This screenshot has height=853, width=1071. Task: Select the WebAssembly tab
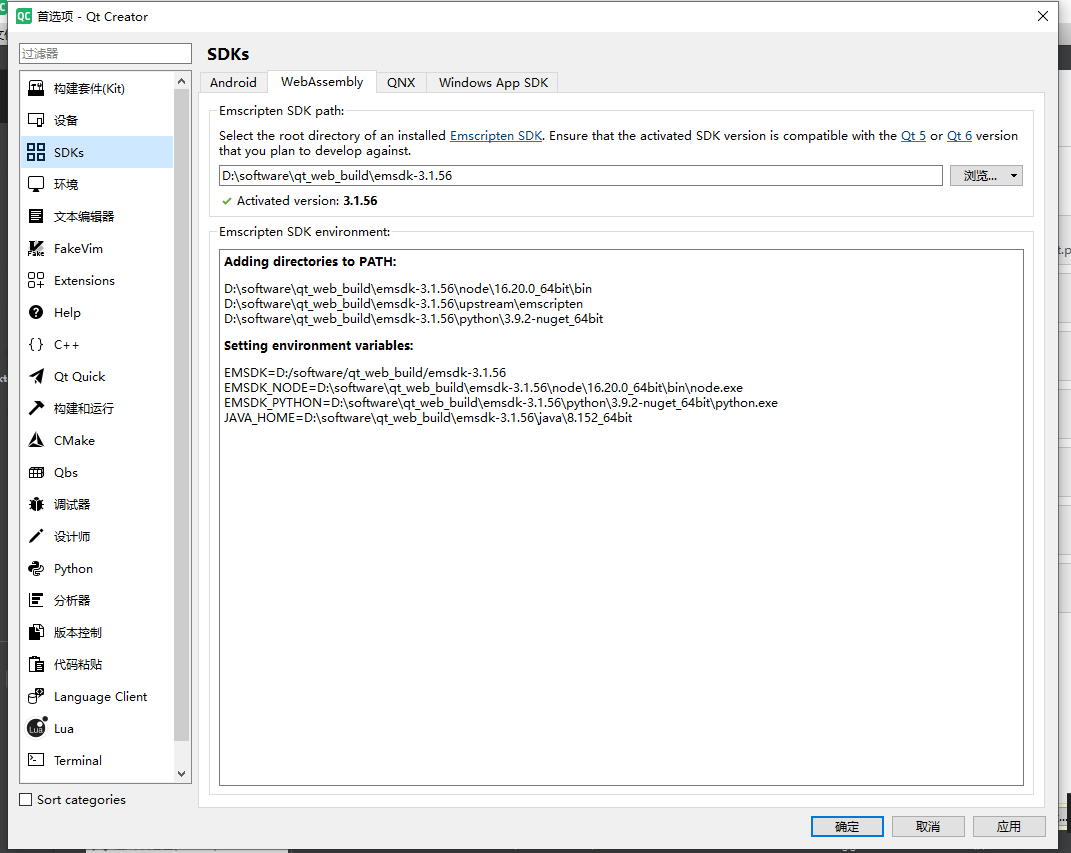(x=322, y=82)
